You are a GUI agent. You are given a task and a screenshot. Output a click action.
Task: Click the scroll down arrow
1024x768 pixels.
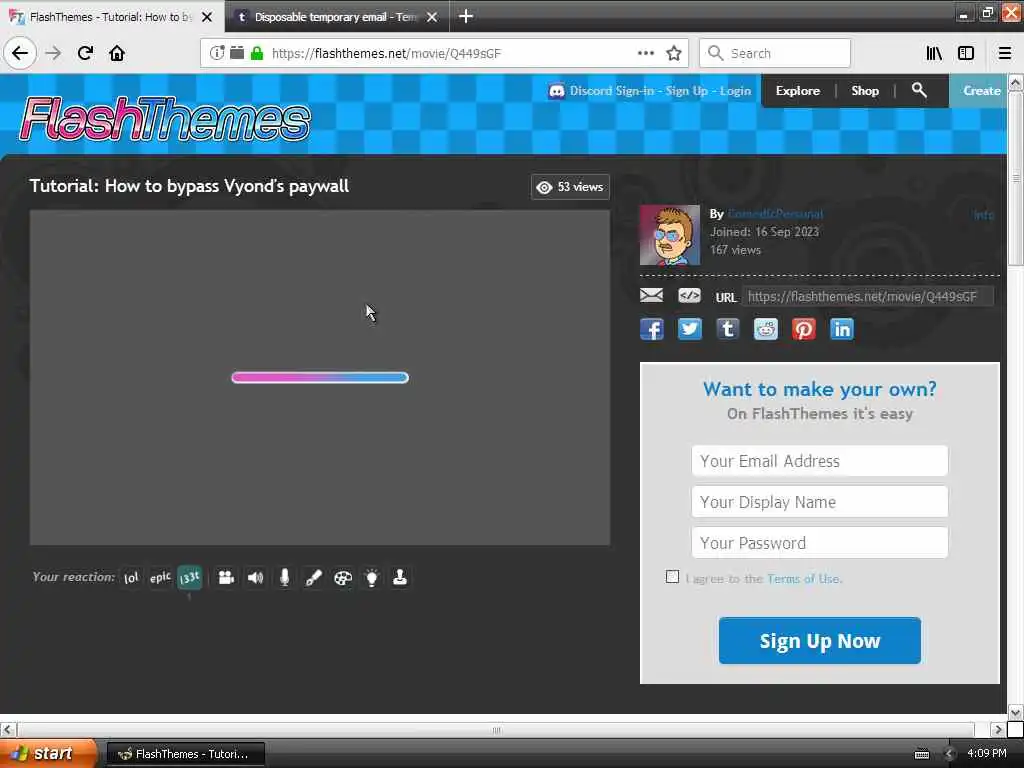tap(1015, 712)
